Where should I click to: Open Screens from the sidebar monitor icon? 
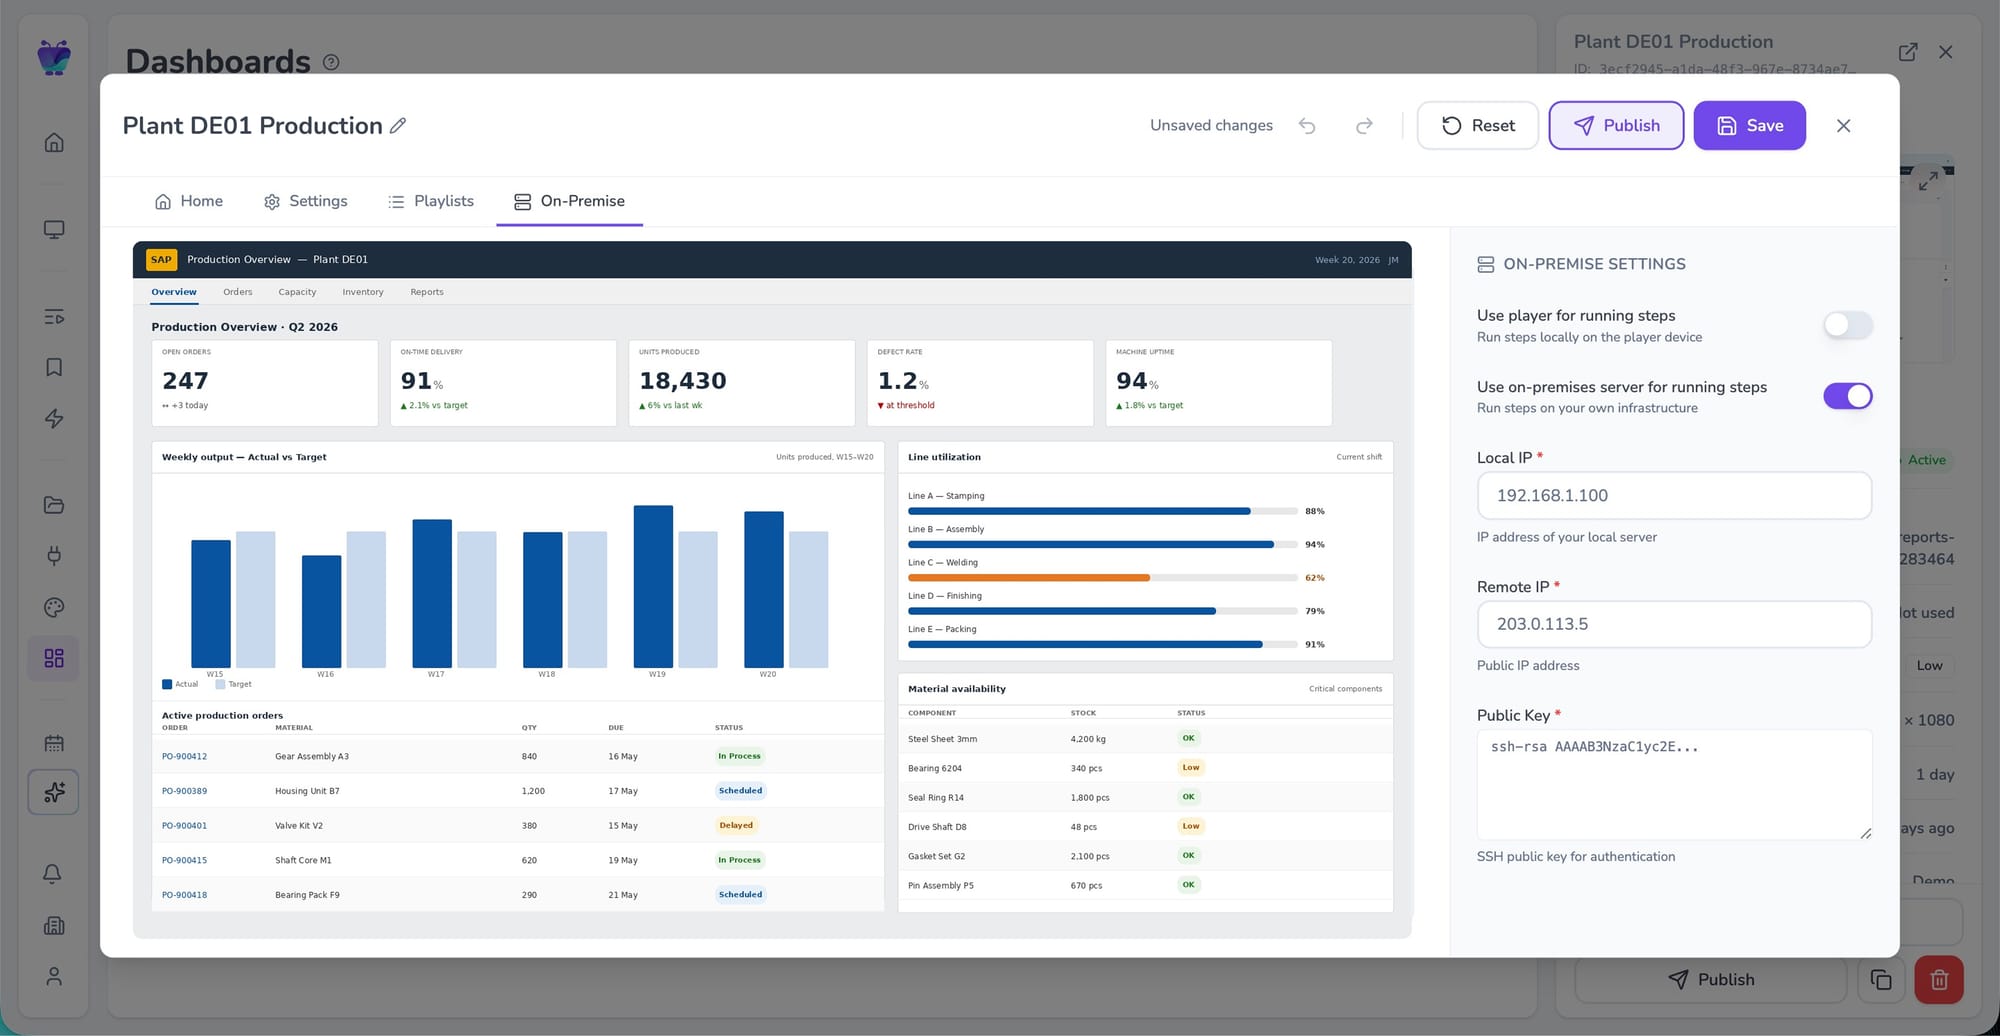[54, 229]
